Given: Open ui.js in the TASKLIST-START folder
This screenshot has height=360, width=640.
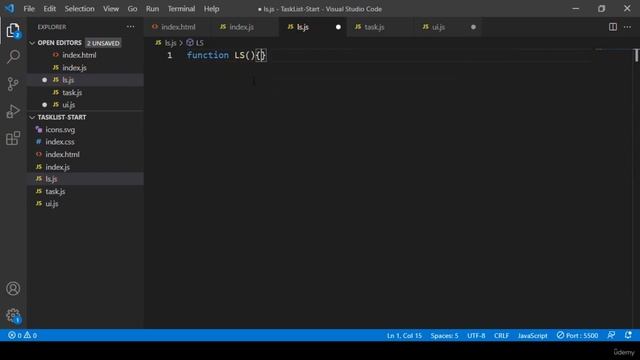Looking at the screenshot, I should [x=85, y=204].
